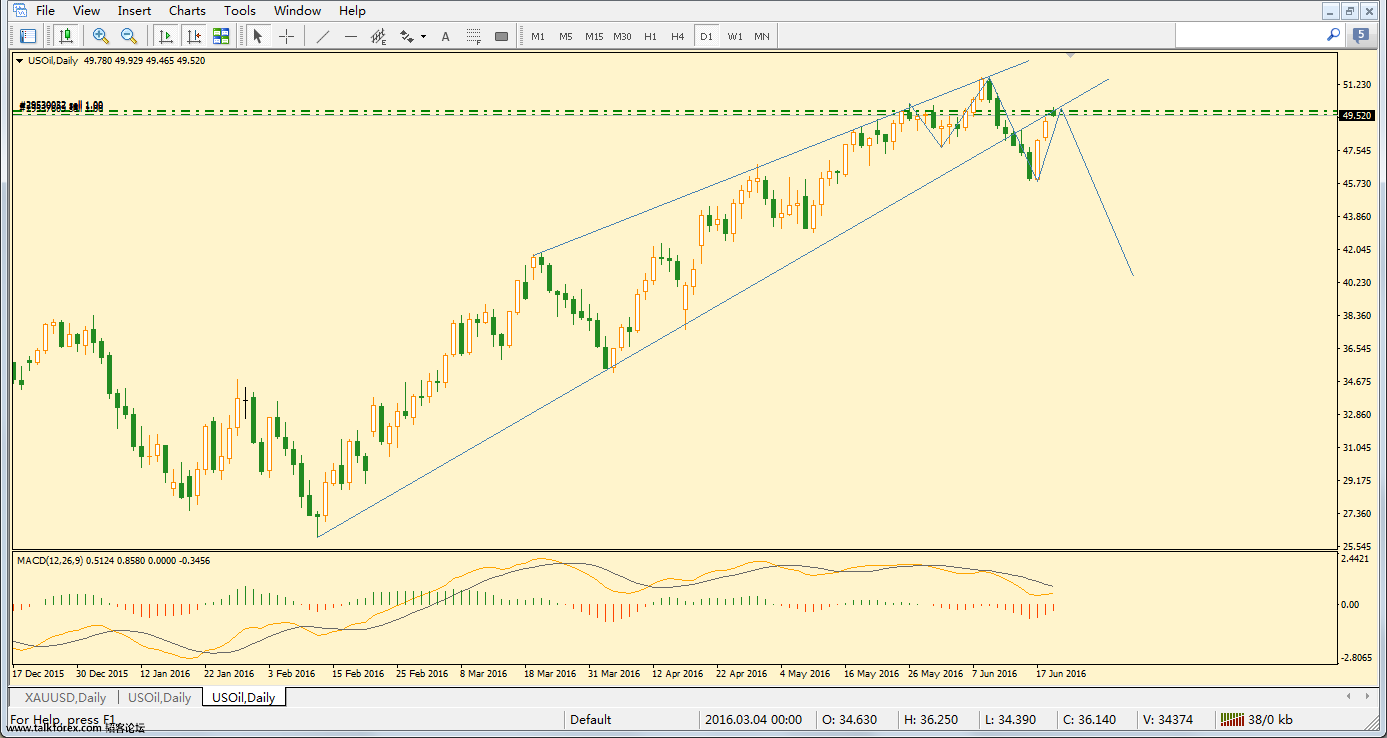This screenshot has height=738, width=1387.
Task: Switch to H1 timeframe
Action: 650,36
